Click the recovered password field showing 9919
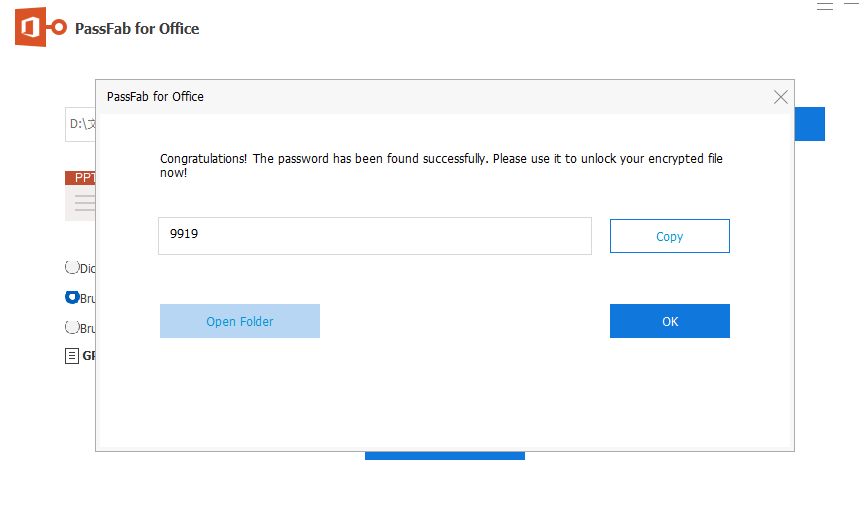Screen dimensions: 859x514 pos(374,236)
